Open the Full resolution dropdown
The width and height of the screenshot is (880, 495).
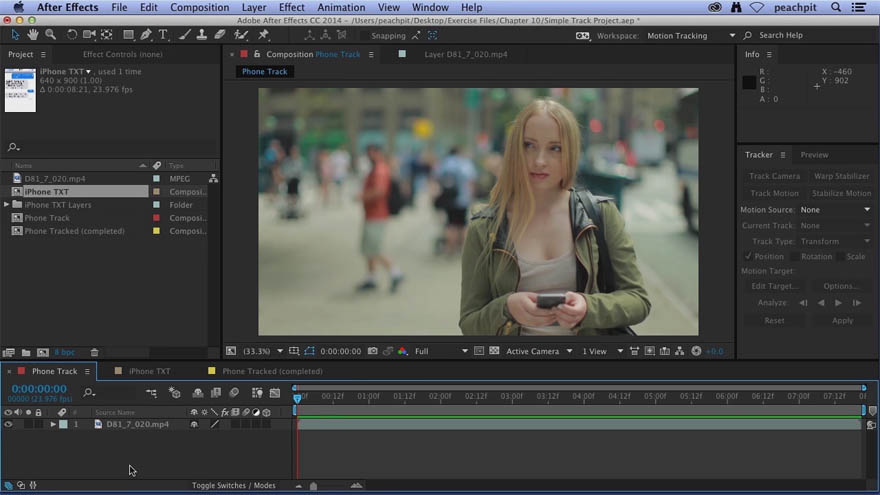[x=441, y=351]
